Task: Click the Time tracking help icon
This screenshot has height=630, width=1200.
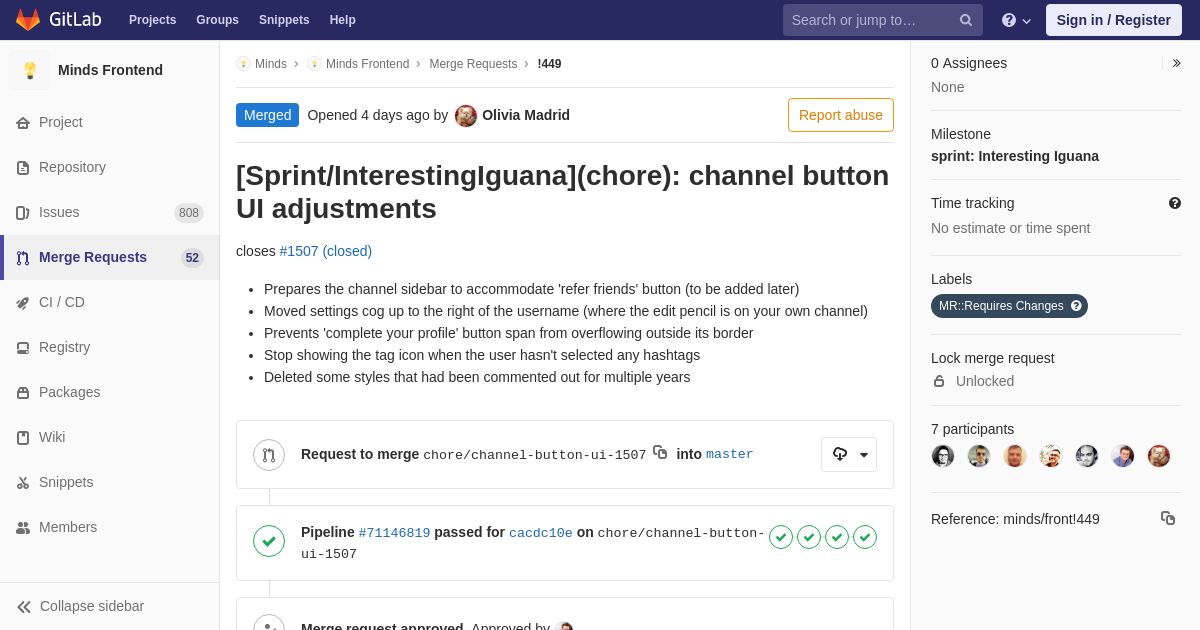Action: pos(1174,203)
